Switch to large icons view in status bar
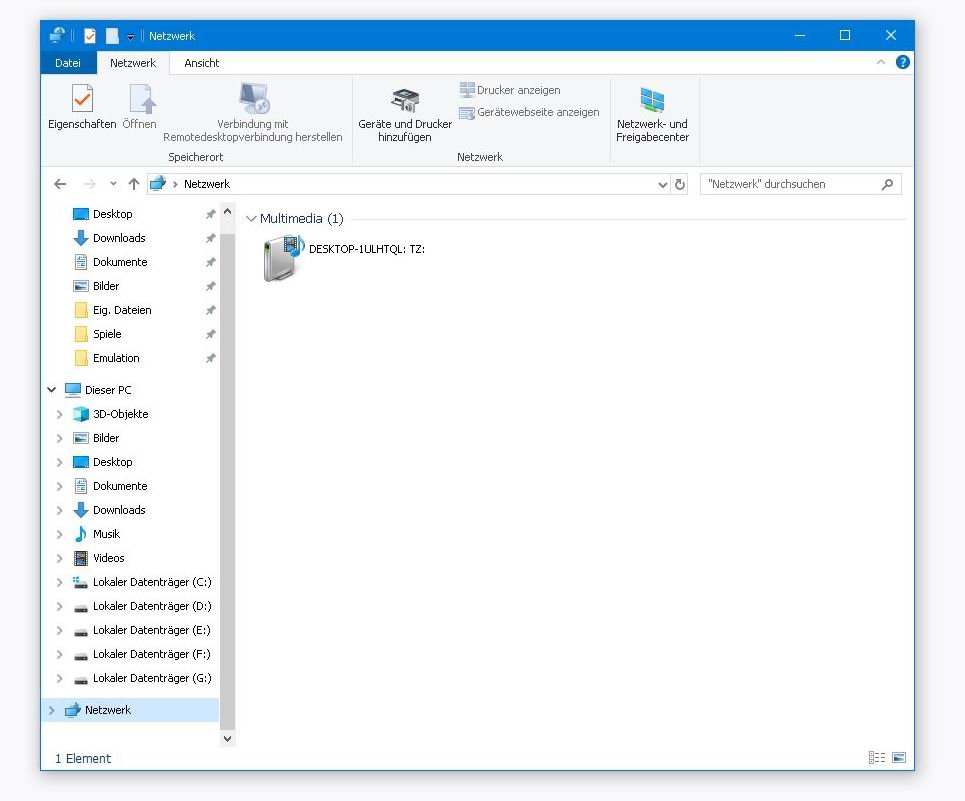Image resolution: width=965 pixels, height=801 pixels. click(899, 757)
